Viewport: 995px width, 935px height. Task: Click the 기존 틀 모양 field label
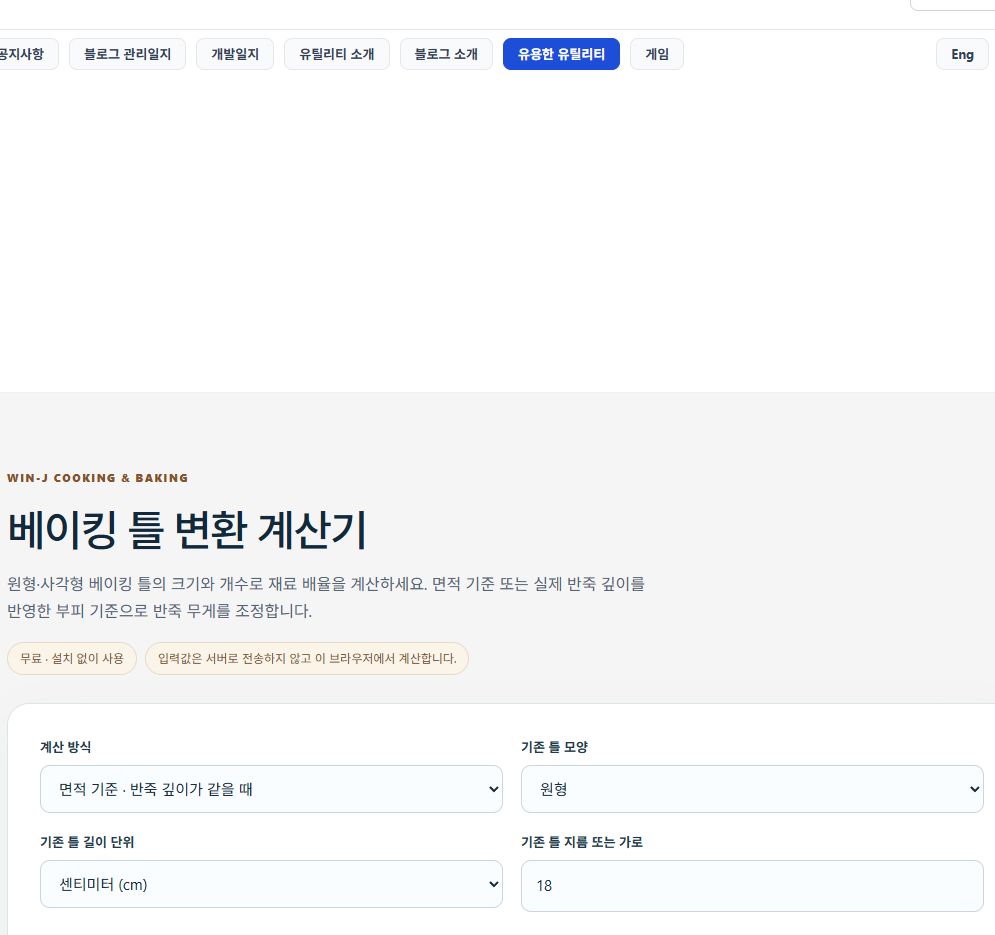(x=555, y=747)
